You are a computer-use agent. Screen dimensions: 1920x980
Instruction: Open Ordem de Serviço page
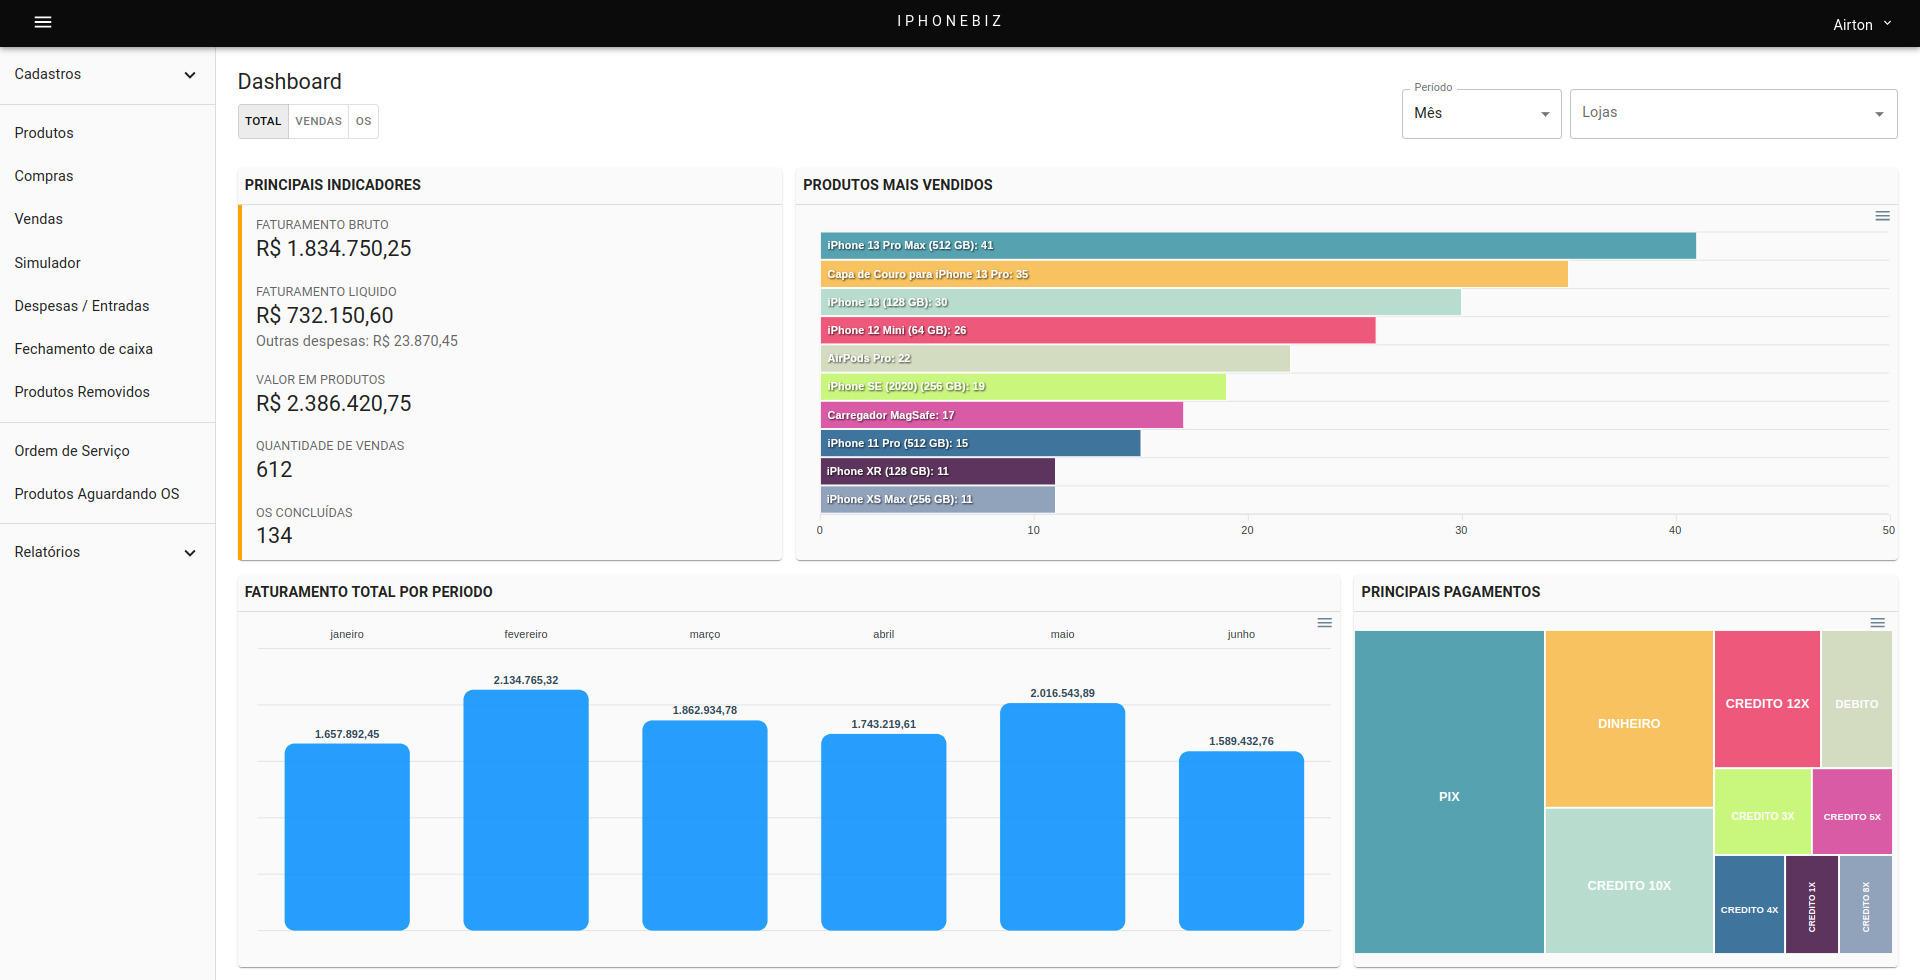click(x=72, y=451)
